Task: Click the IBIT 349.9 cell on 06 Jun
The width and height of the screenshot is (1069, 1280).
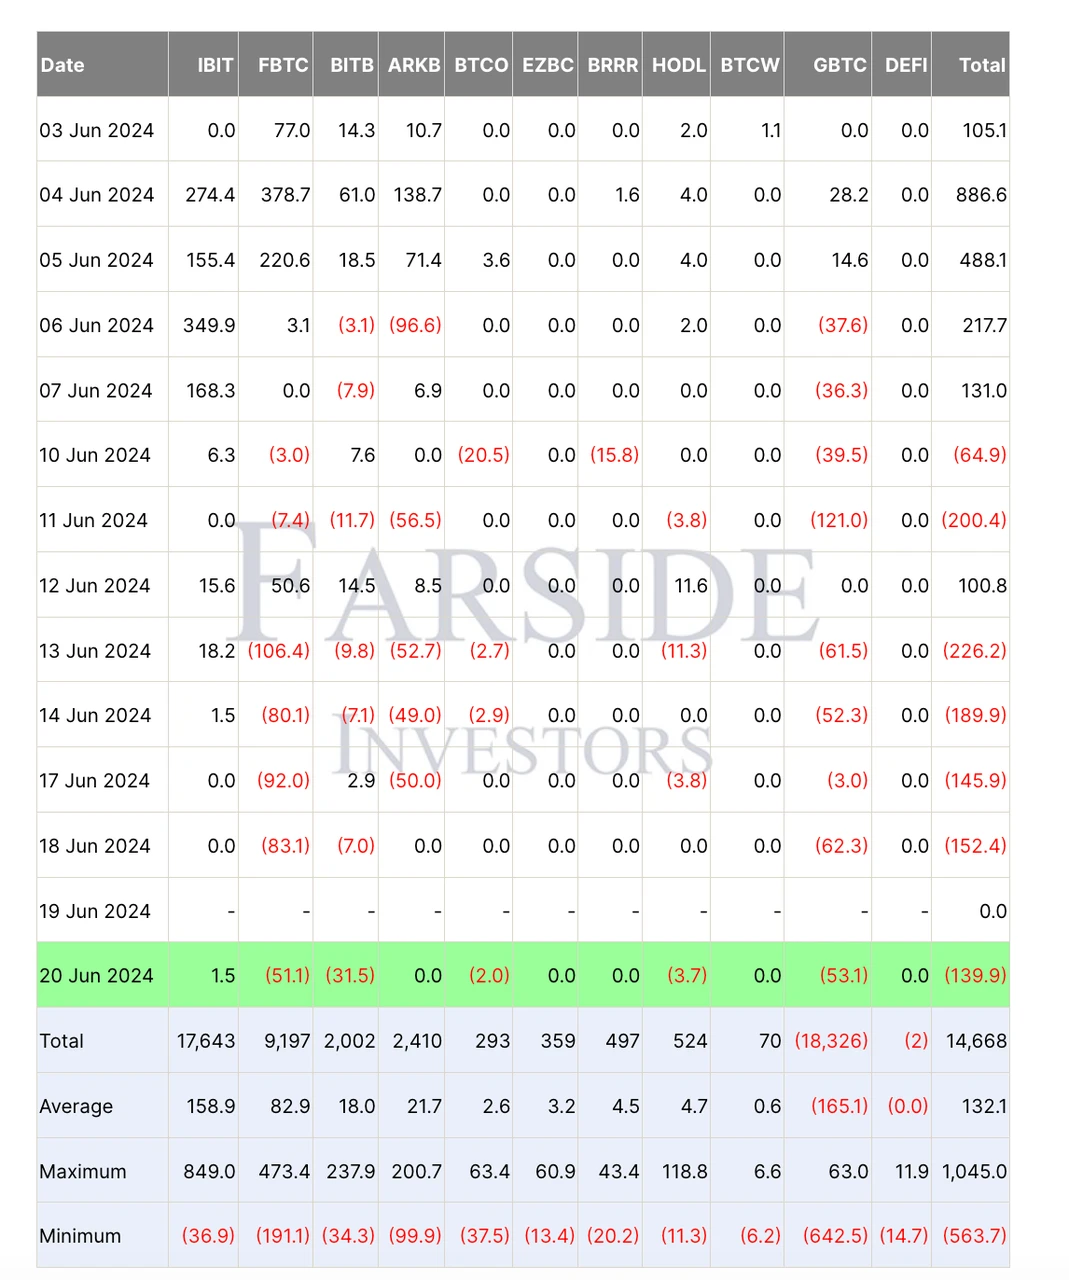Action: [x=209, y=325]
